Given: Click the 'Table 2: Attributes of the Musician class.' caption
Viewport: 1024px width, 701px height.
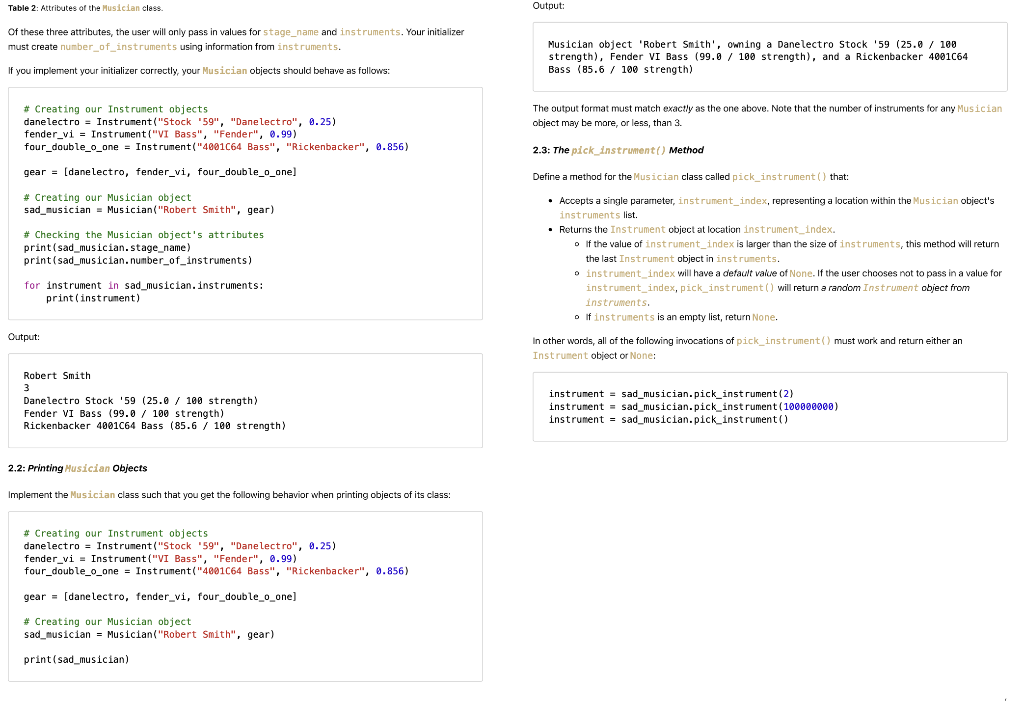Looking at the screenshot, I should pyautogui.click(x=86, y=8).
